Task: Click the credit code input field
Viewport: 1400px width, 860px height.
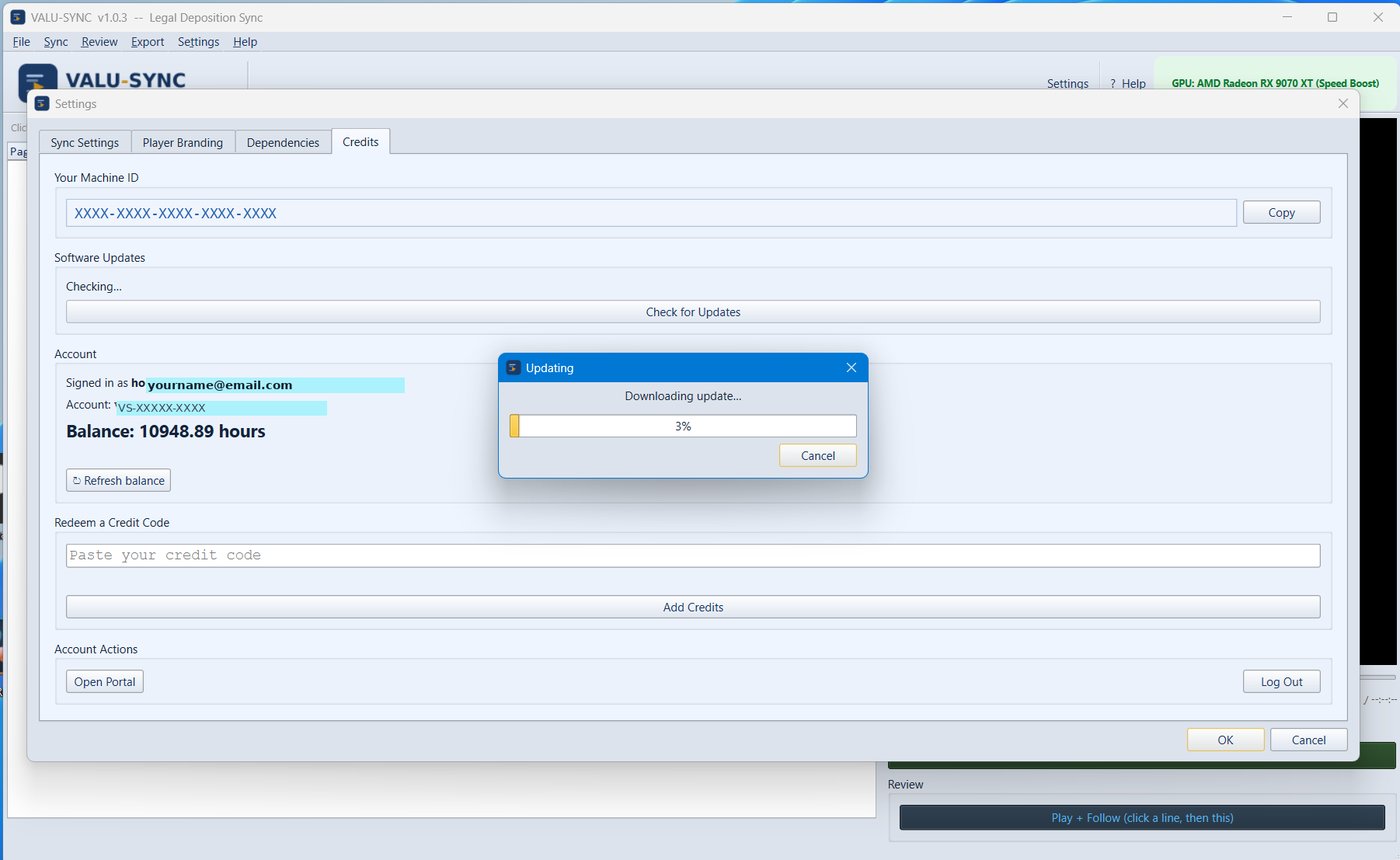Action: 693,555
